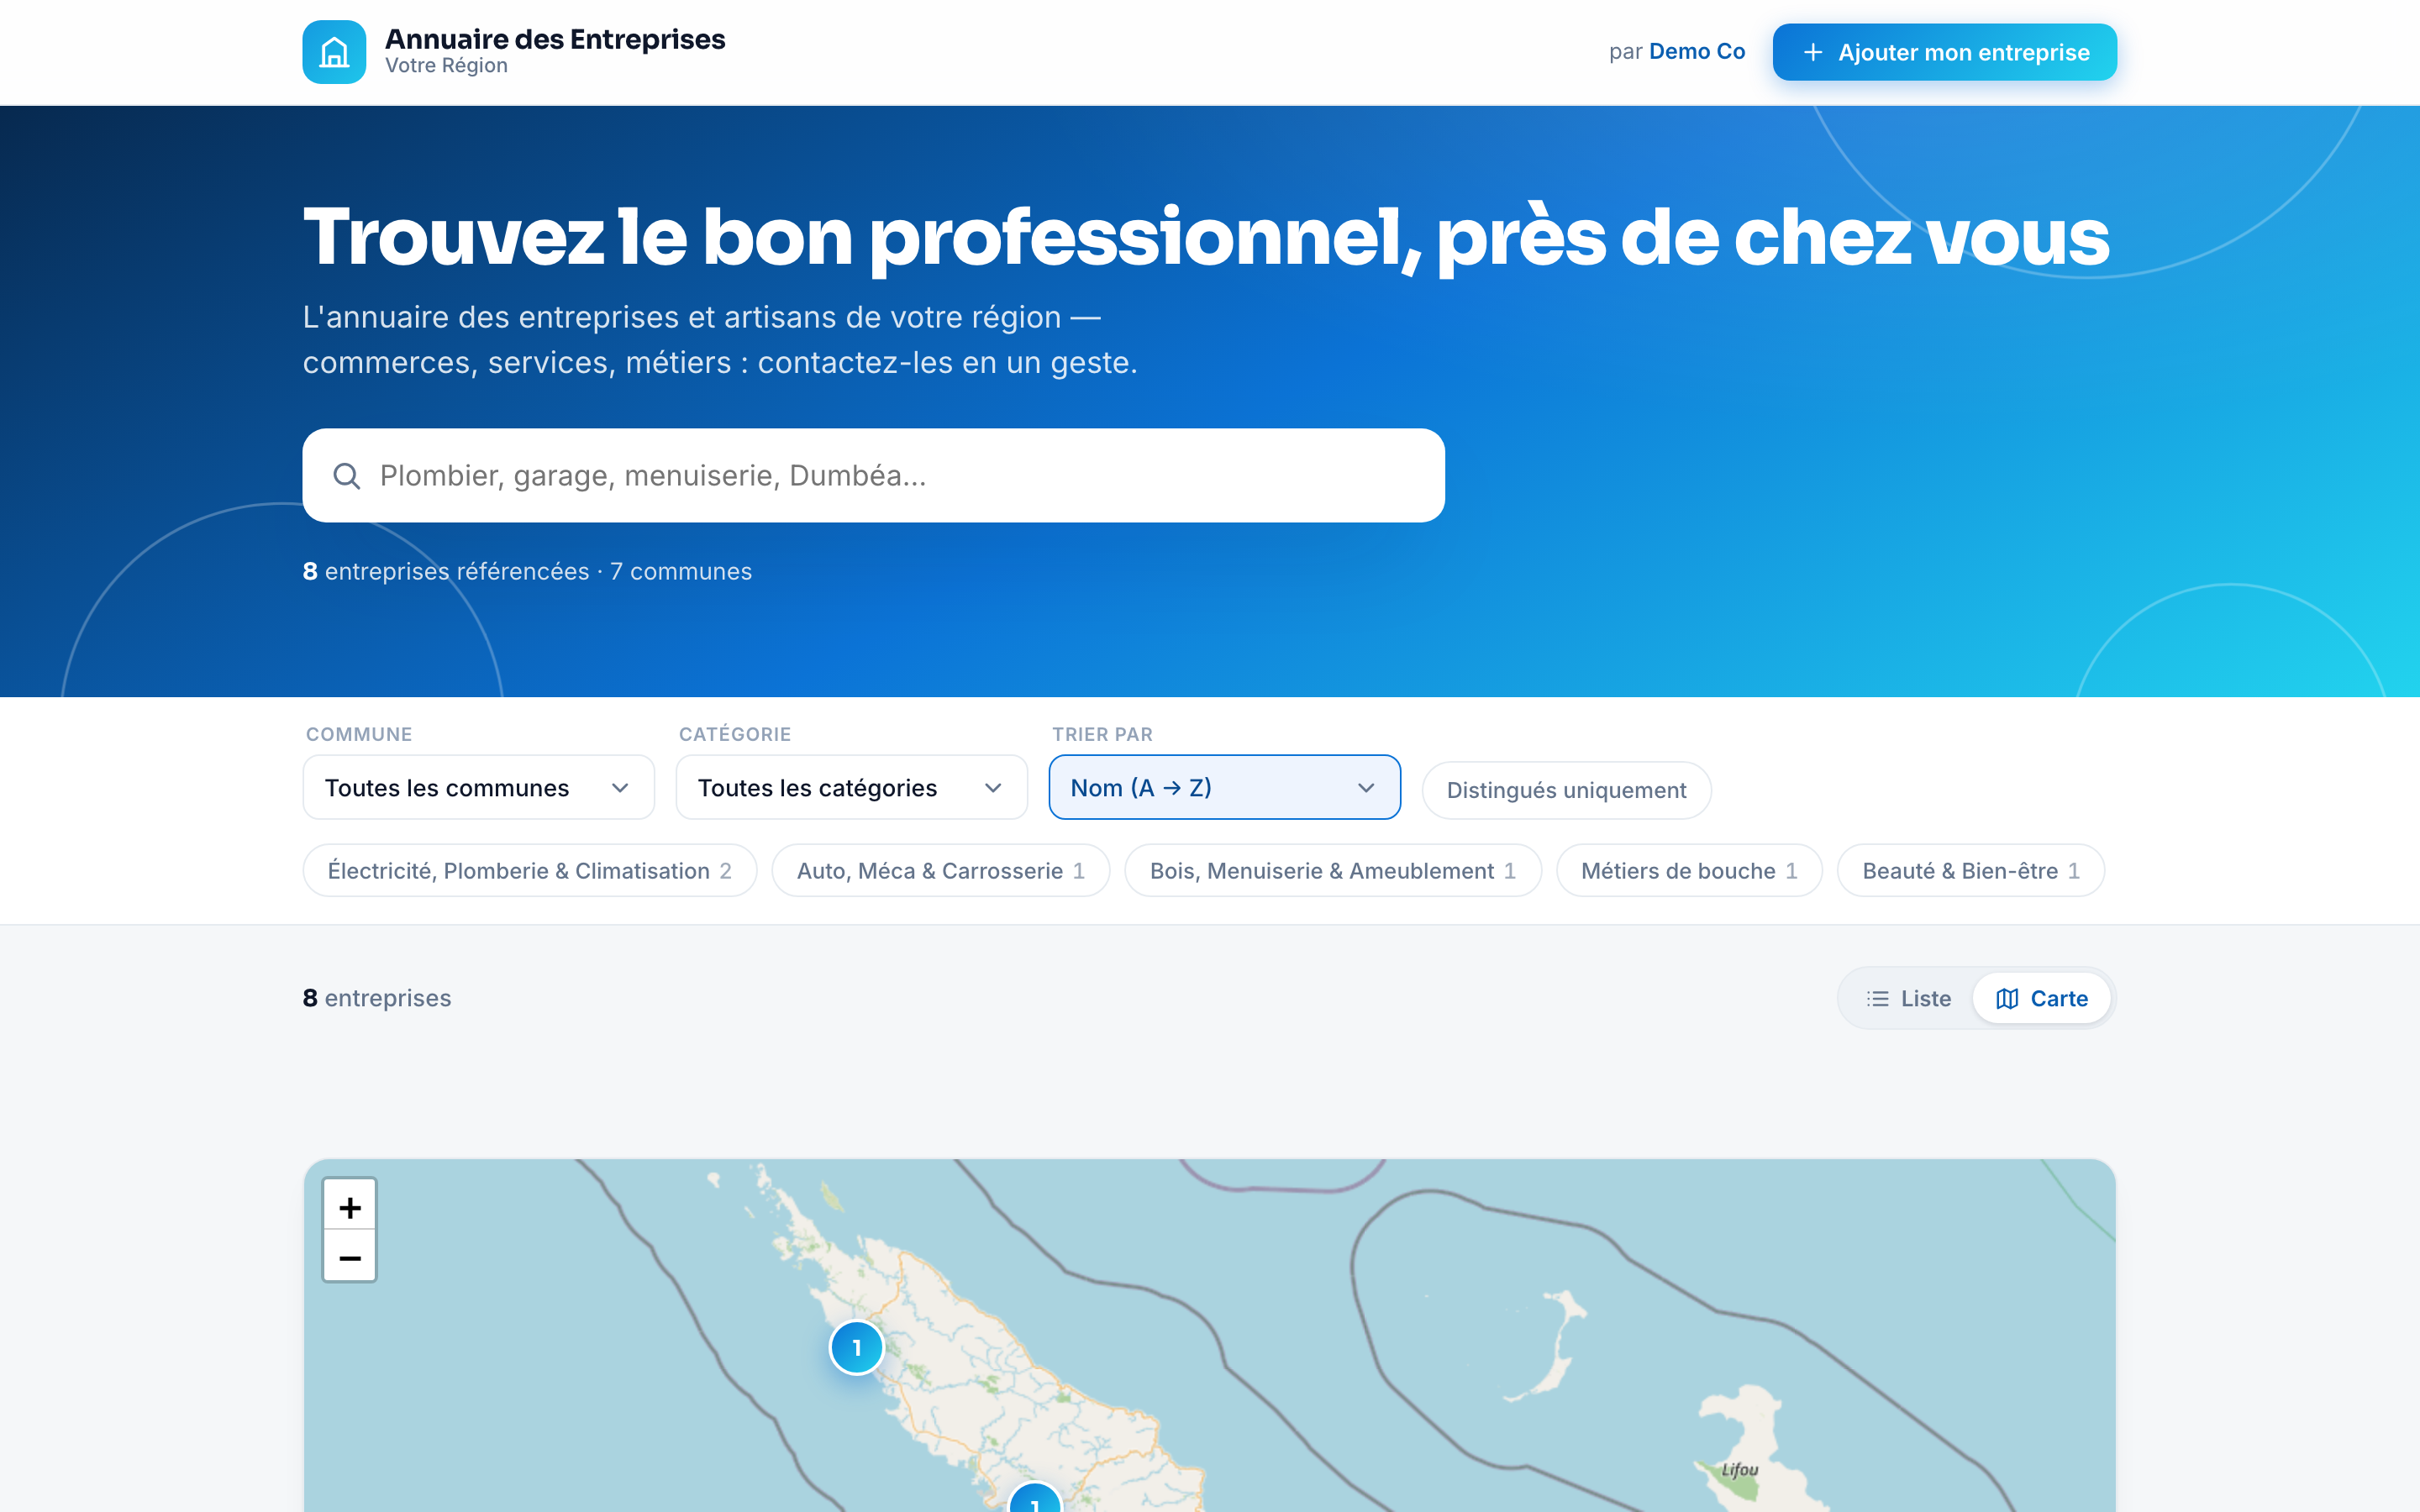Click the blue building logo icon
Viewport: 2420px width, 1512px height.
click(334, 52)
